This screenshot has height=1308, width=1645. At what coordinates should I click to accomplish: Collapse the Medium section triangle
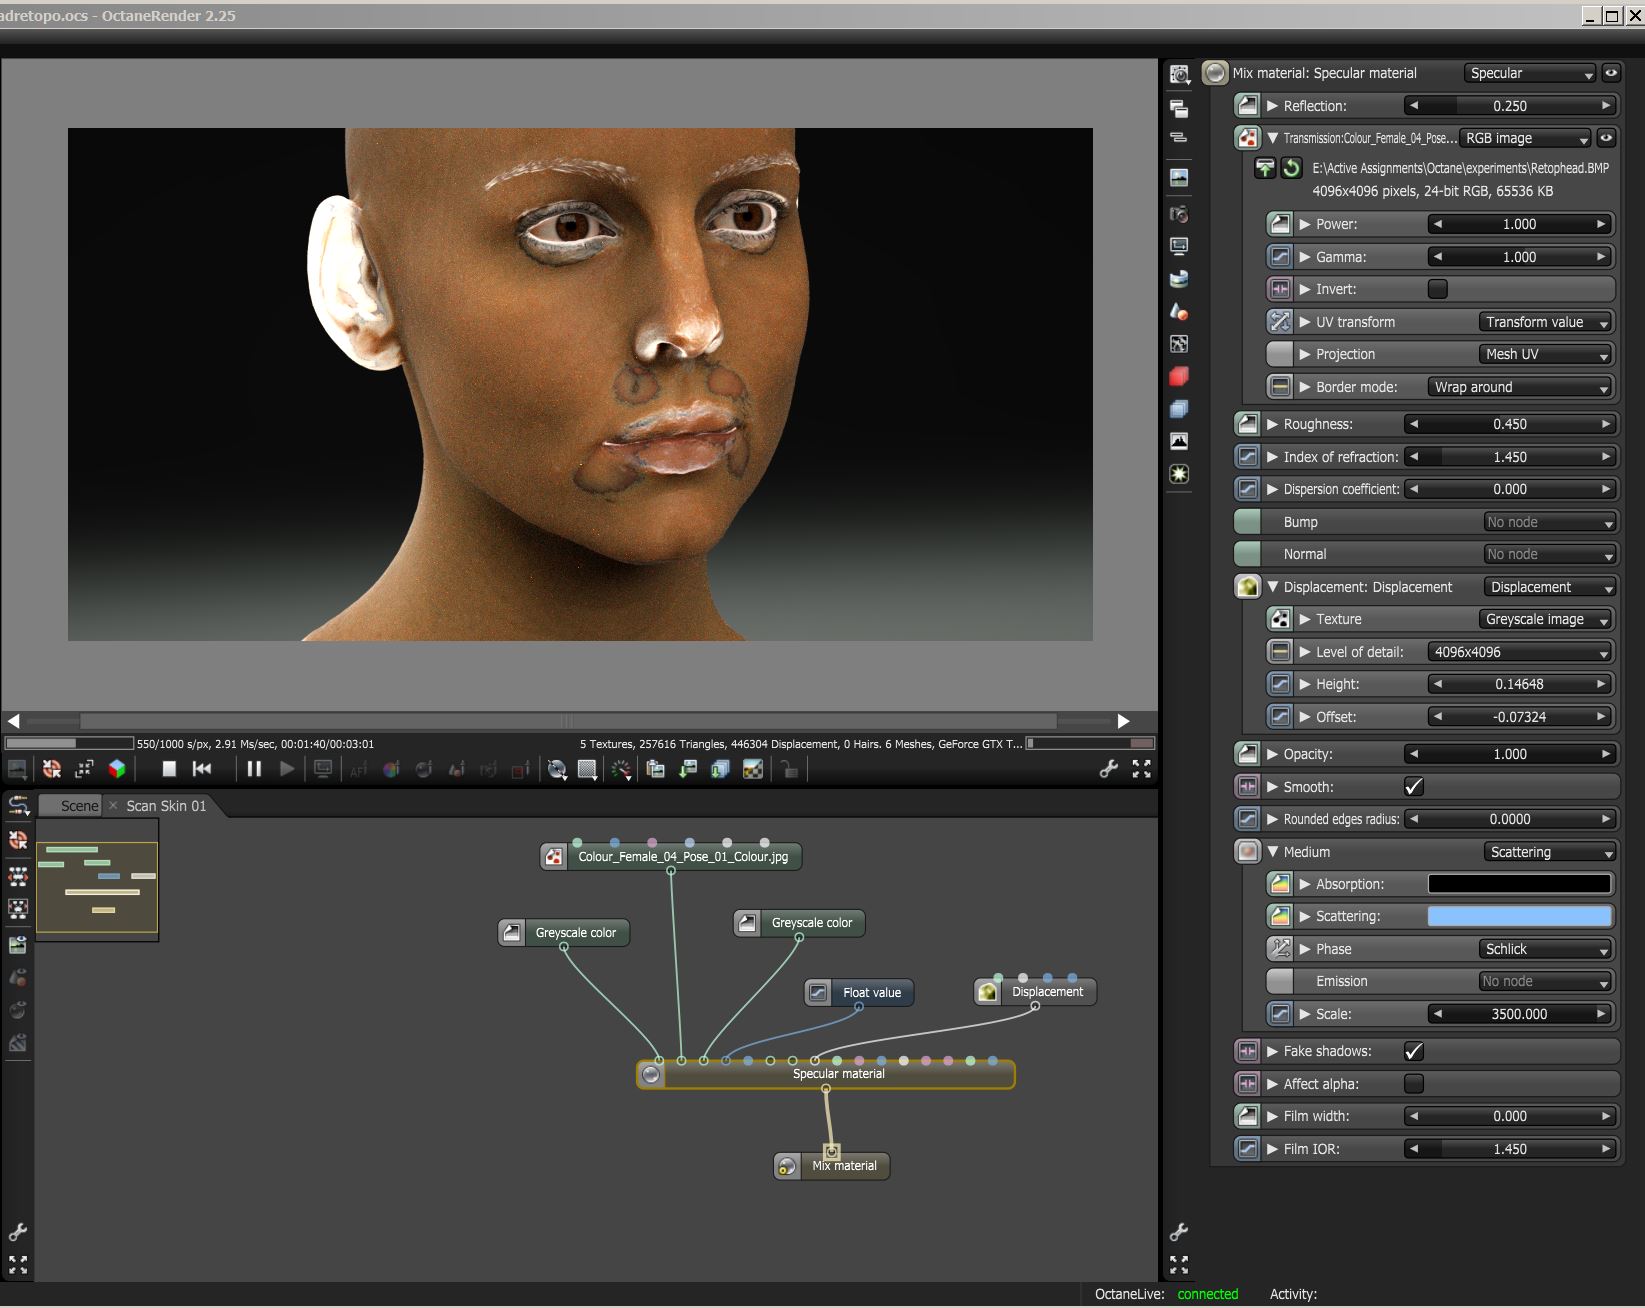pos(1273,852)
